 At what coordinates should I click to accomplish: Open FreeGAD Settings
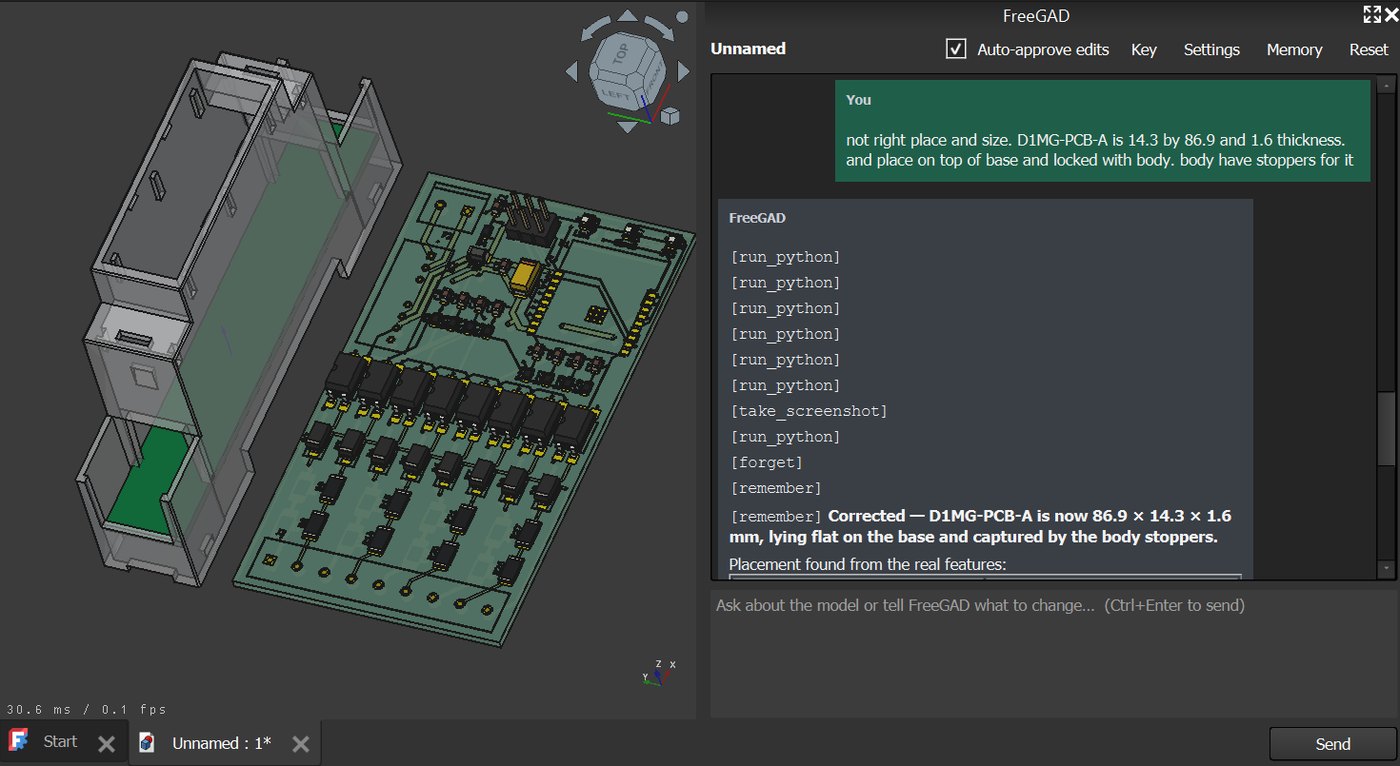[x=1211, y=49]
